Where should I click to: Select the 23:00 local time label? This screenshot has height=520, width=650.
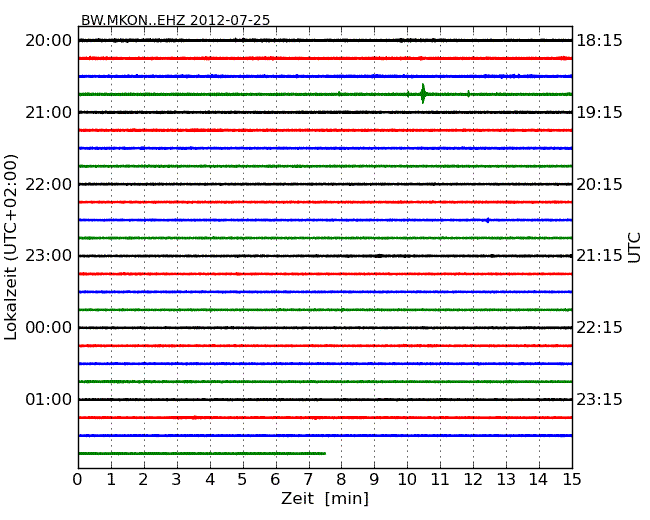[x=49, y=255]
